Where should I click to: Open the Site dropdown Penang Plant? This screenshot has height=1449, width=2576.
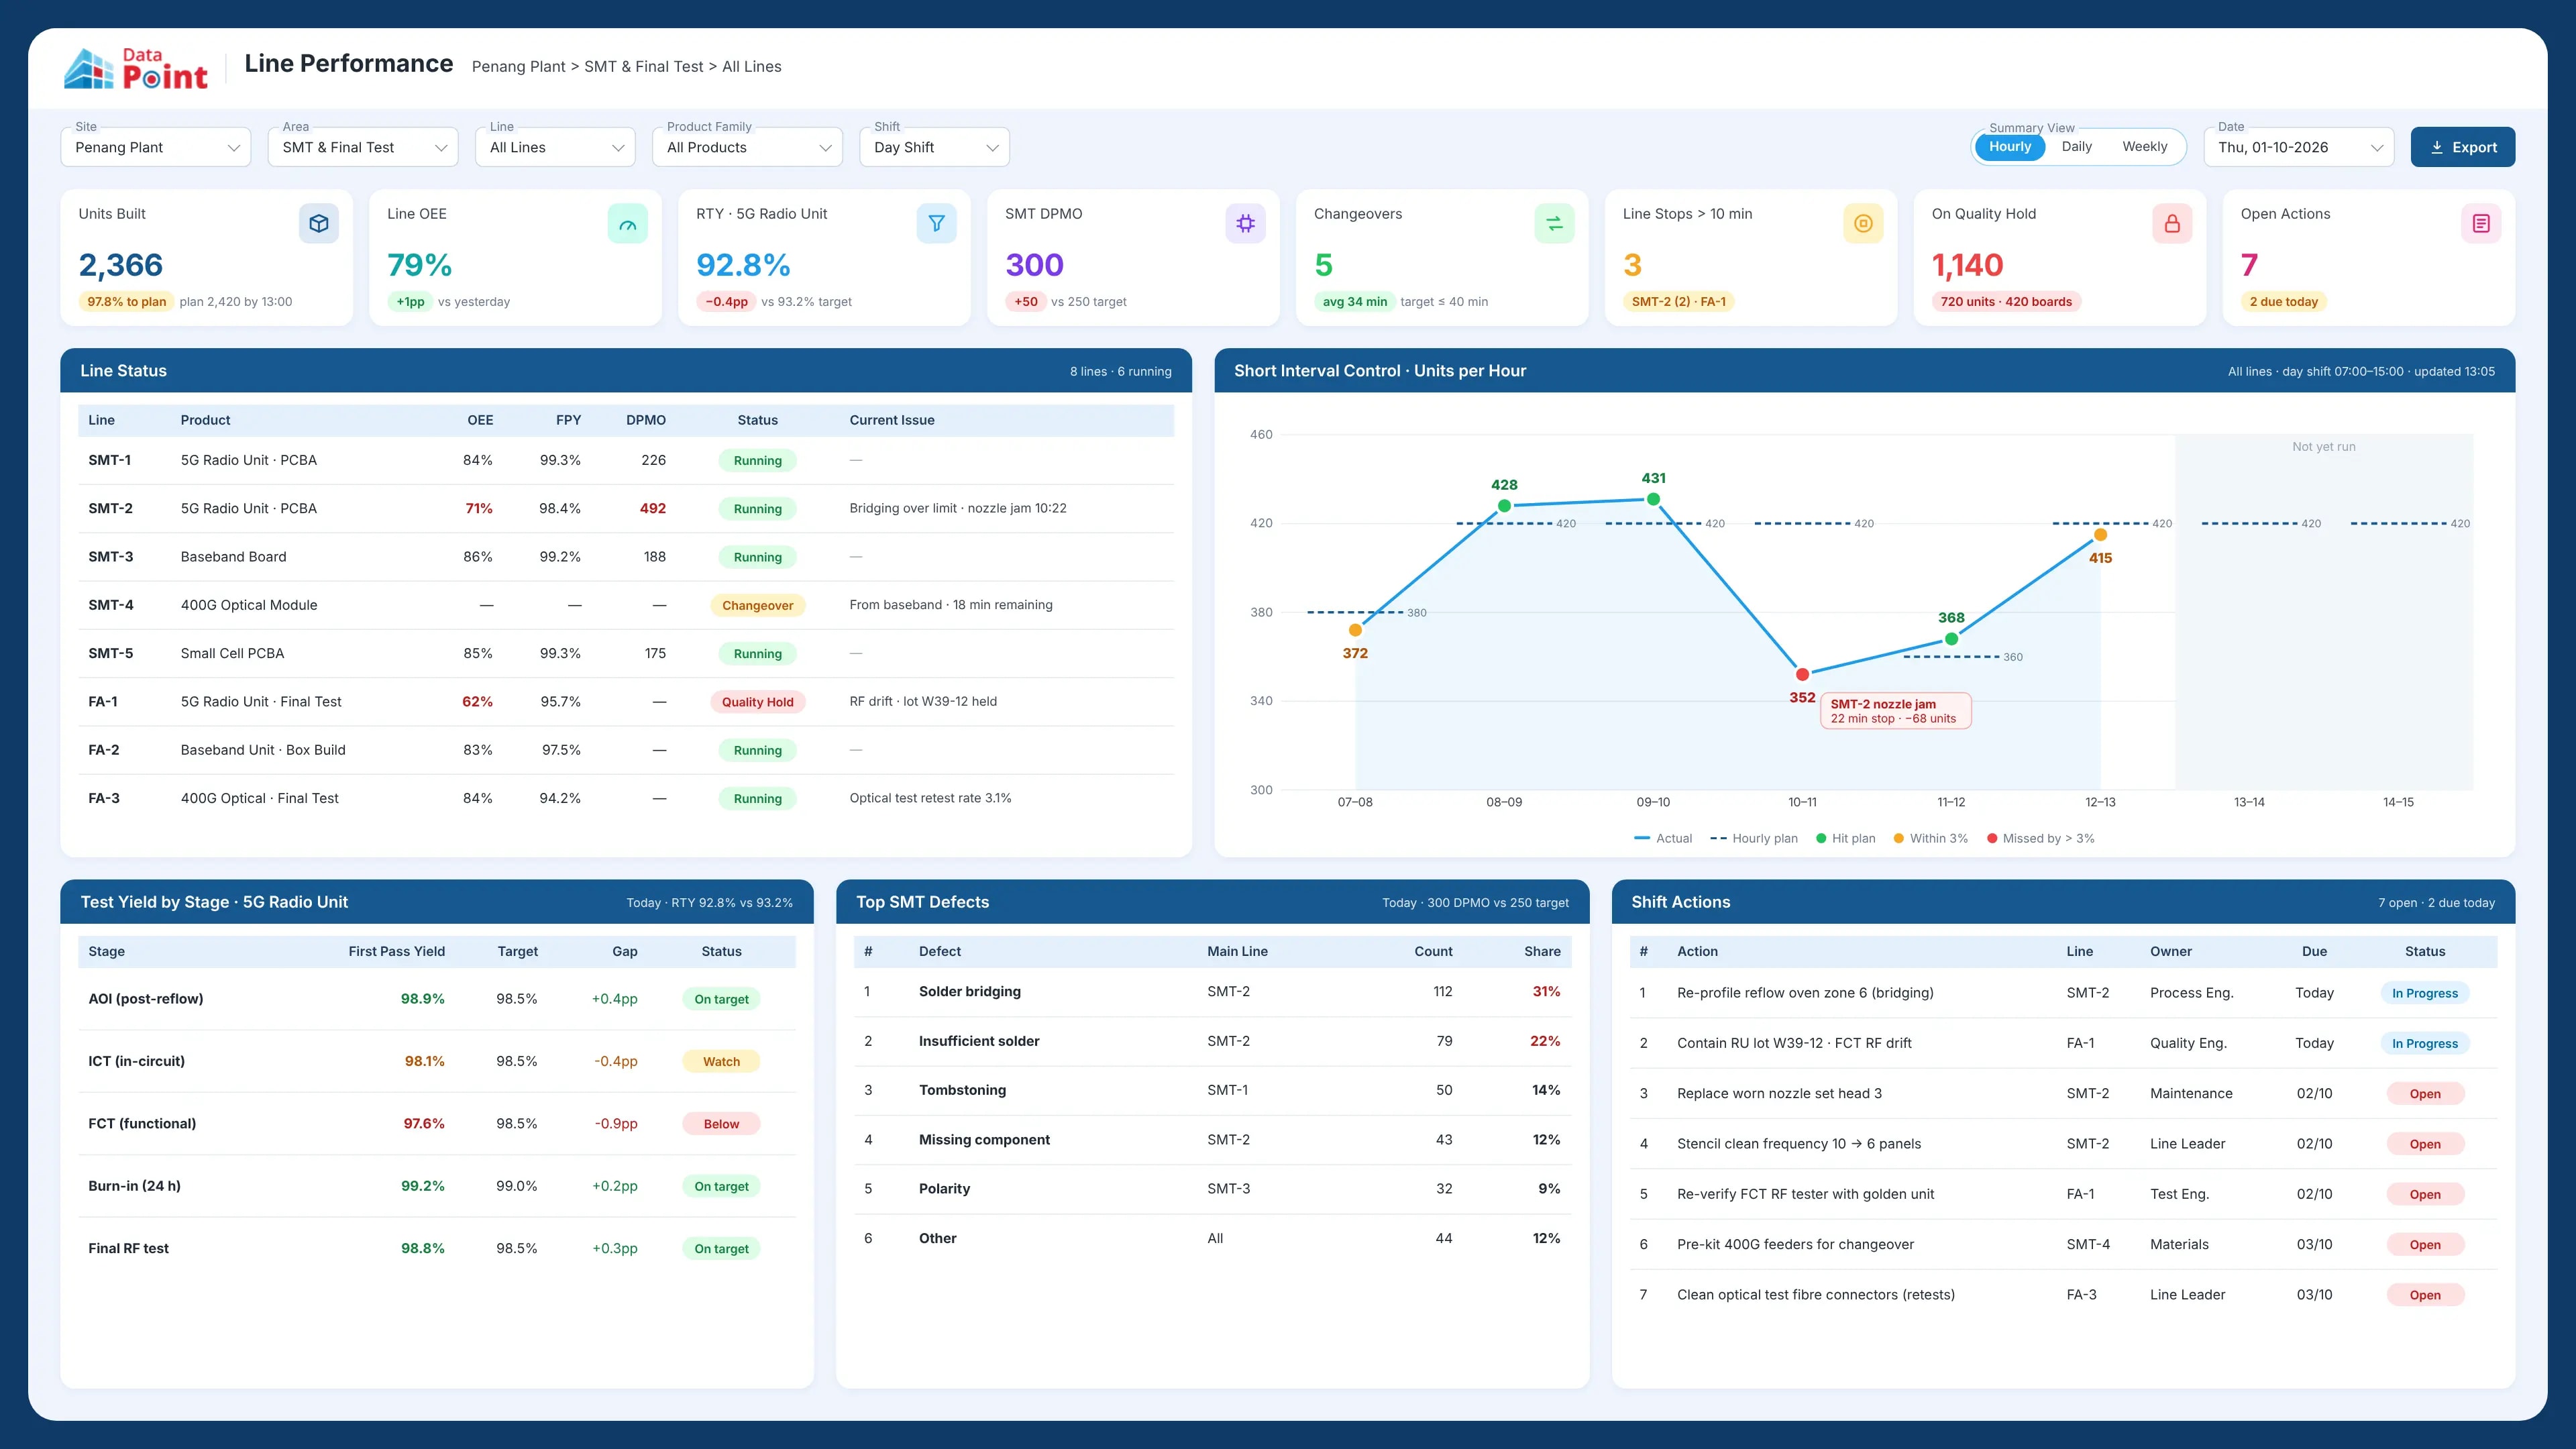tap(156, 147)
